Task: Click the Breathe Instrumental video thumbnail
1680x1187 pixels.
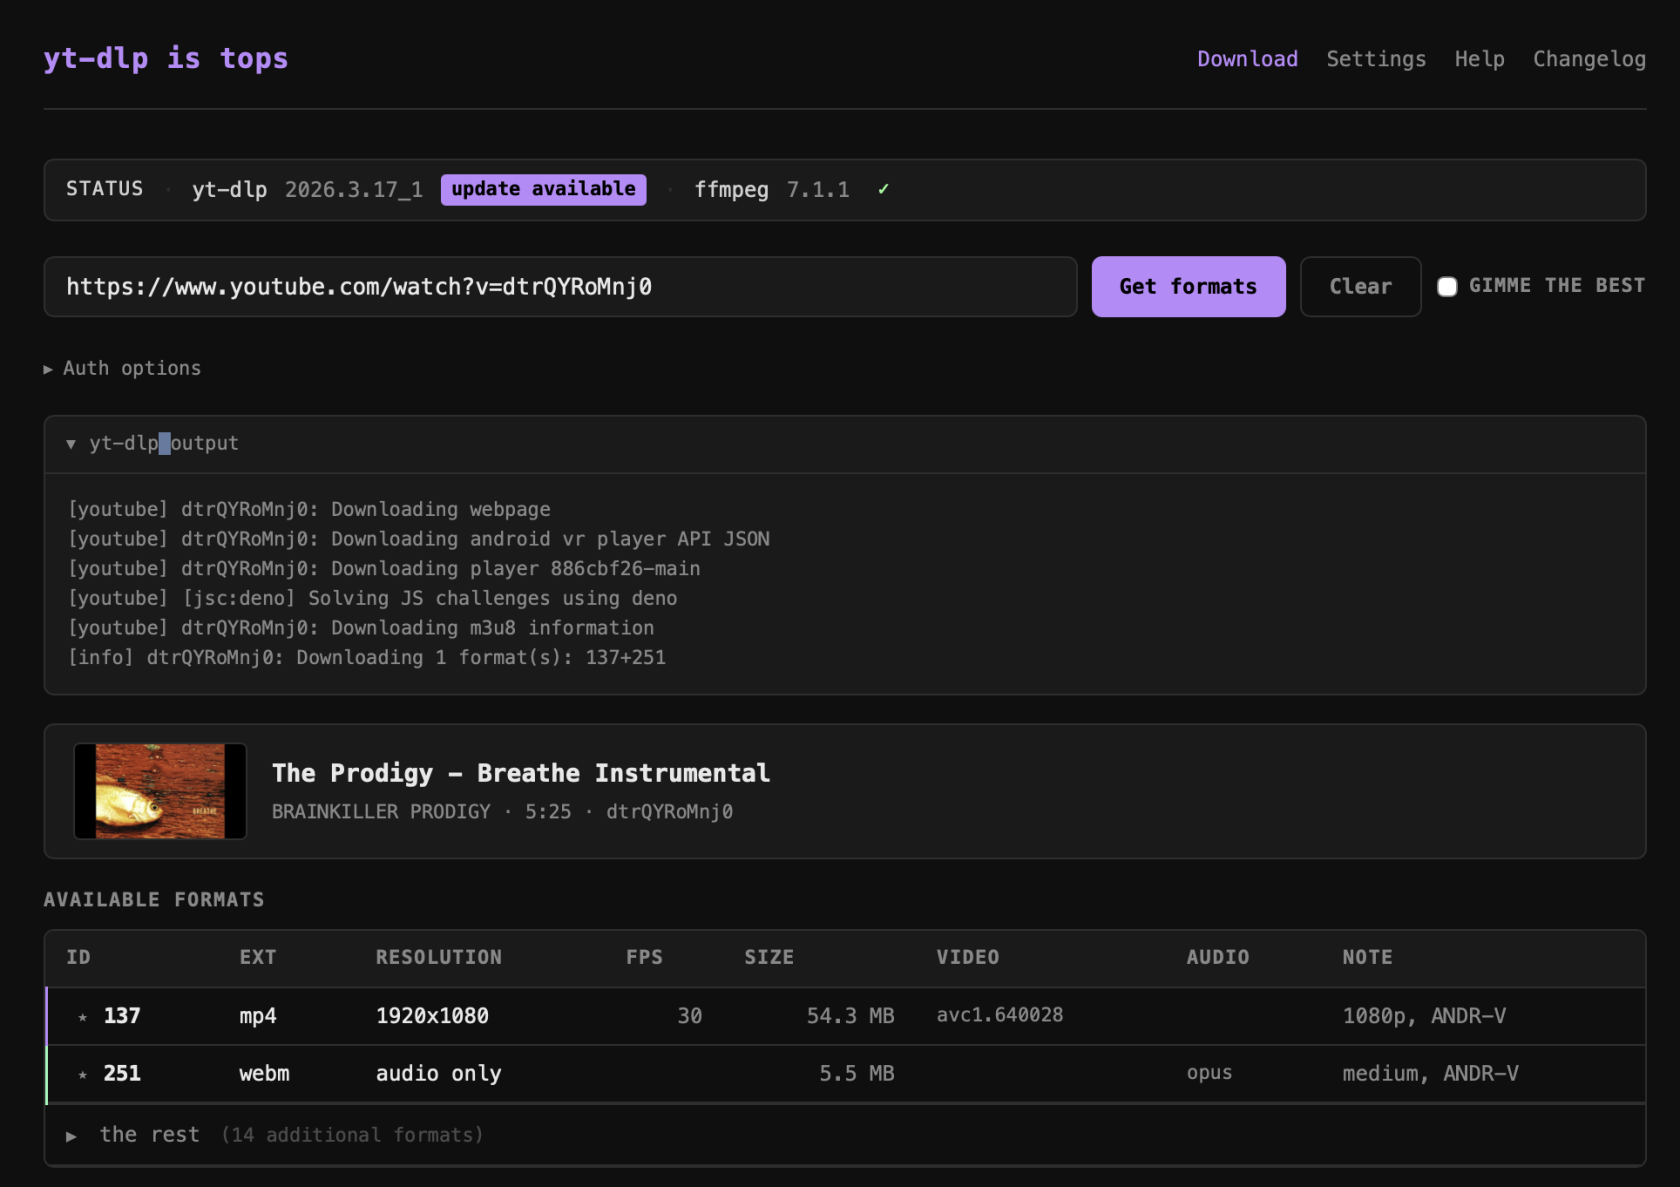Action: click(x=160, y=791)
